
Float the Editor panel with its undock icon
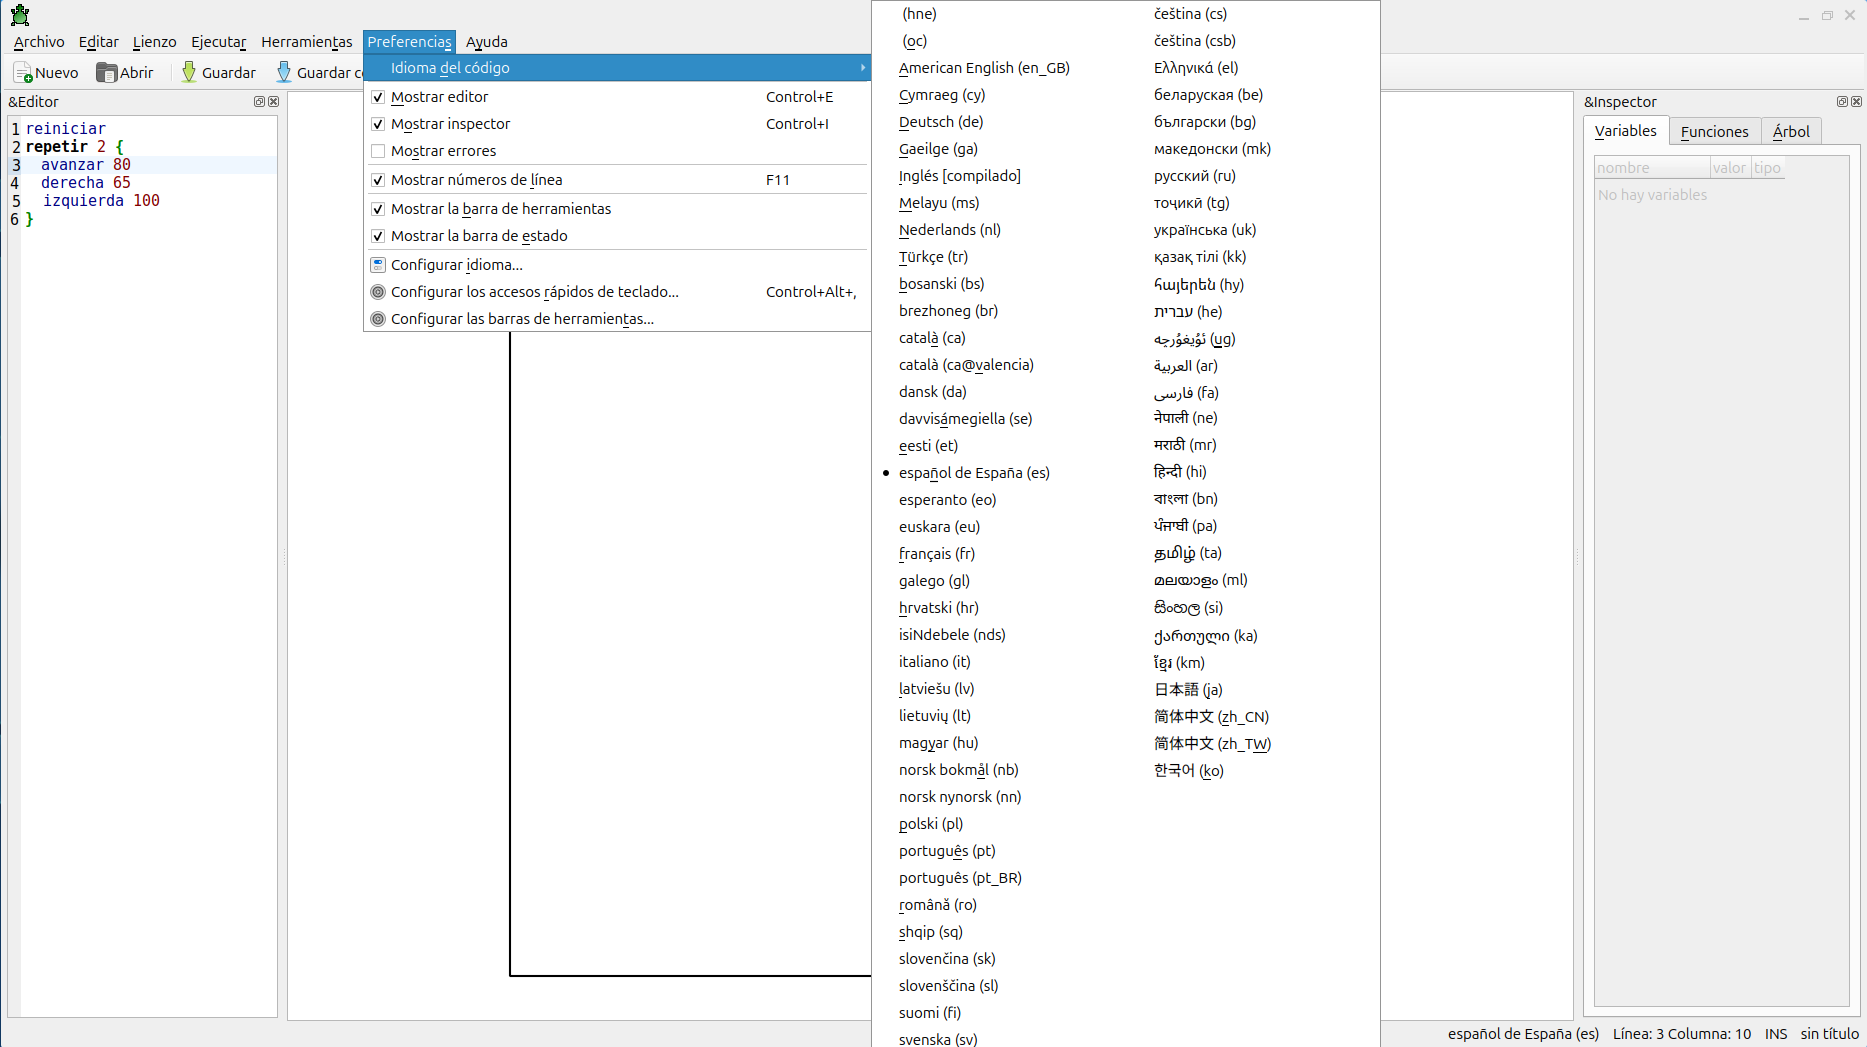pyautogui.click(x=259, y=102)
